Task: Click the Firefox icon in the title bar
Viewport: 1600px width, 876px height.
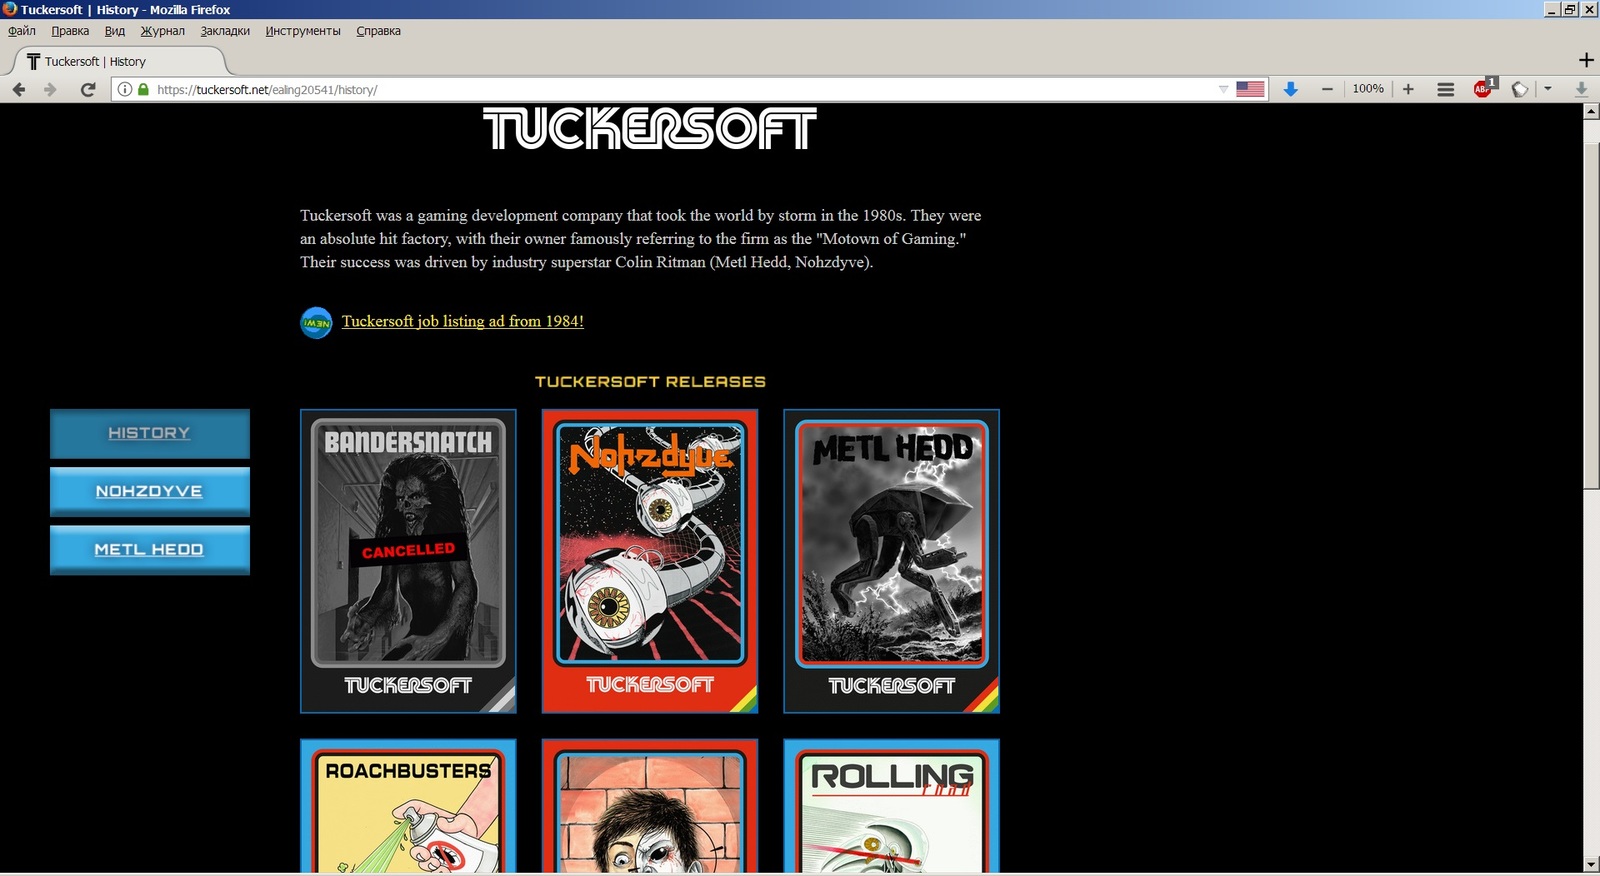Action: [10, 9]
